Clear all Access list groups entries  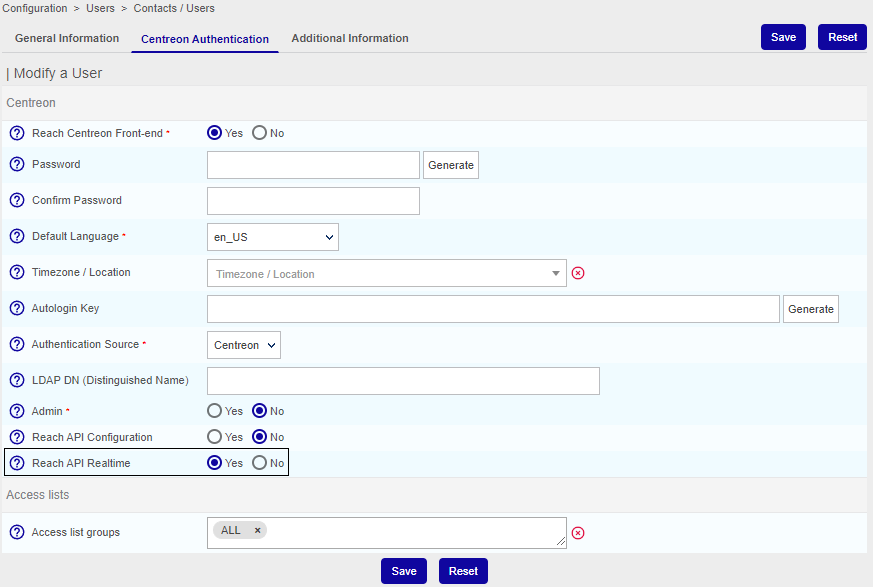pyautogui.click(x=578, y=533)
